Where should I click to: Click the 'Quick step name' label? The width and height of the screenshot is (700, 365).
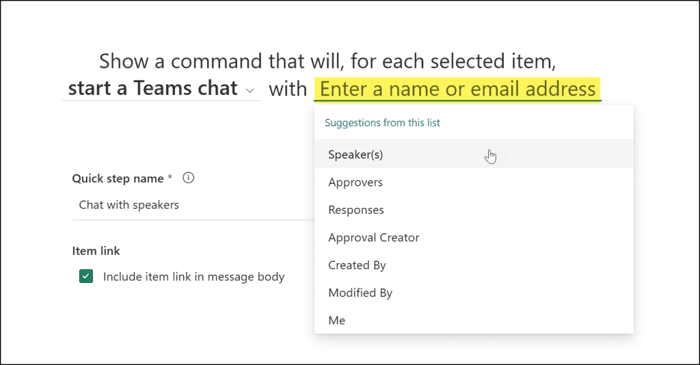pos(118,178)
